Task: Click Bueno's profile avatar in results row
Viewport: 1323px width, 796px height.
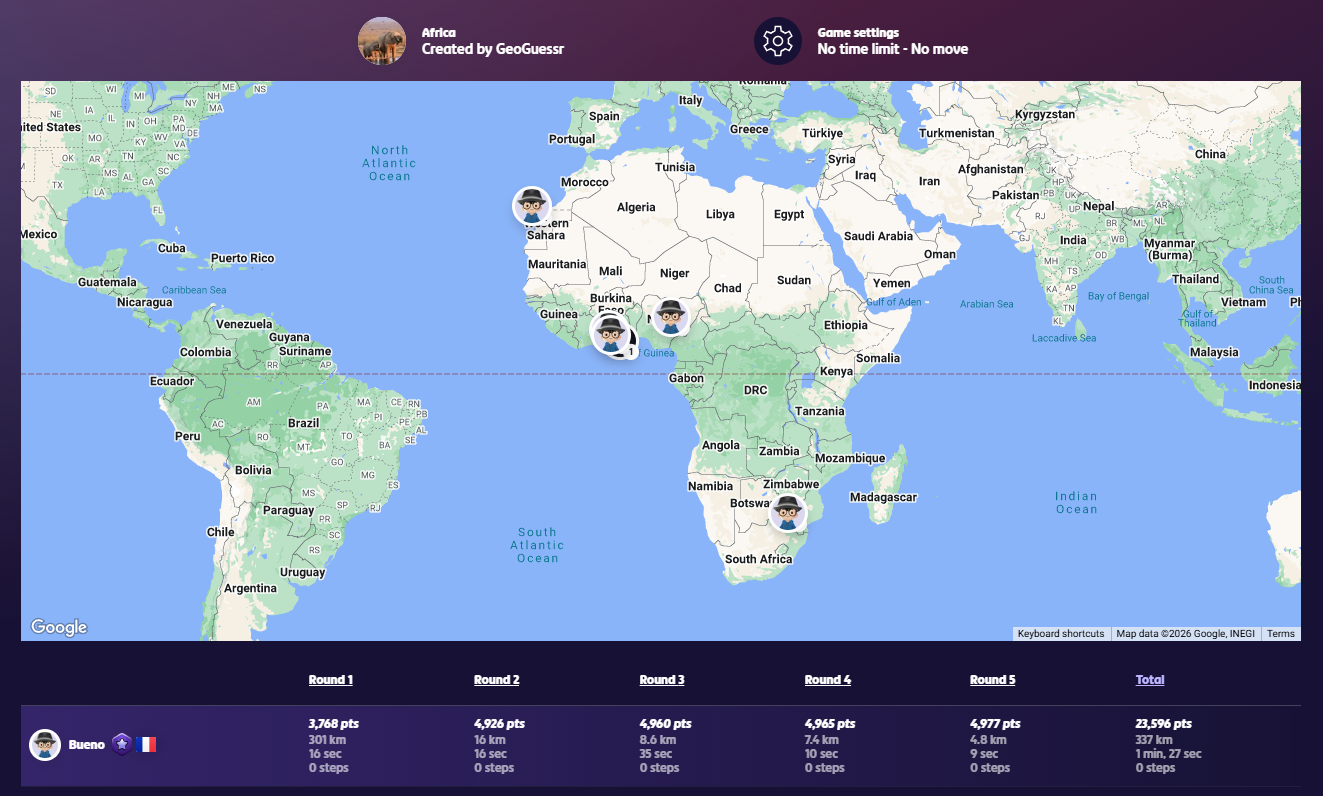Action: click(x=45, y=745)
